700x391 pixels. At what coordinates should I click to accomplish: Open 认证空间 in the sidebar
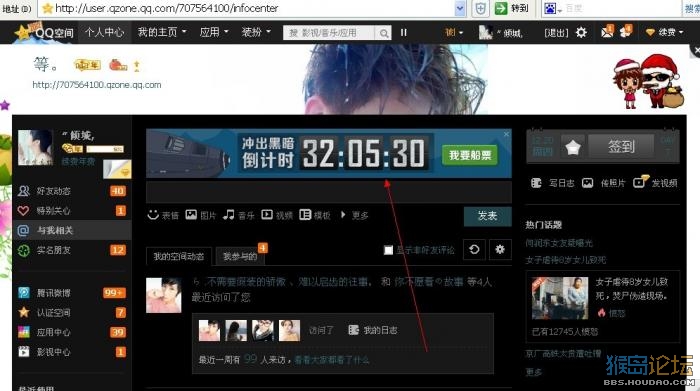(x=54, y=312)
